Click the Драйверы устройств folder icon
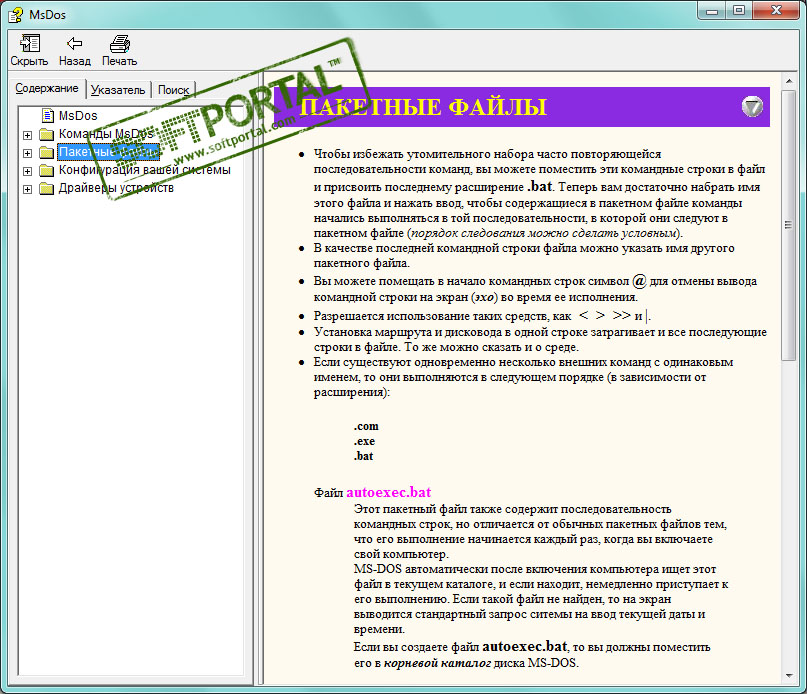Viewport: 807px width, 694px height. coord(47,188)
